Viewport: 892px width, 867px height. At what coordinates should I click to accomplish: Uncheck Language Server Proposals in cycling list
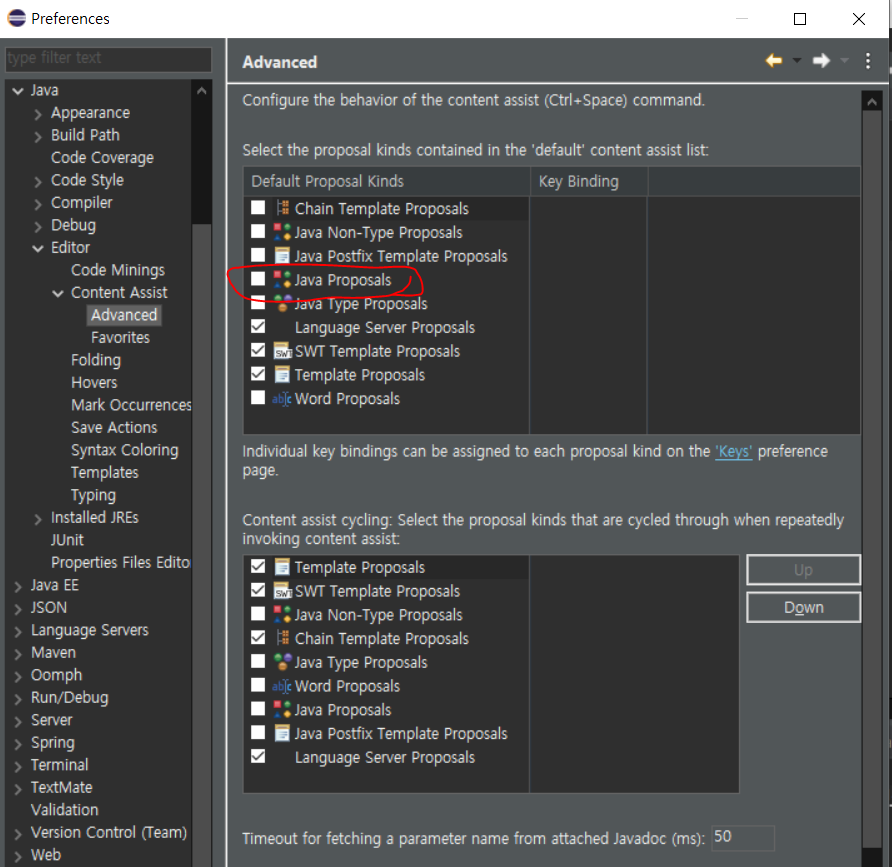pos(258,757)
